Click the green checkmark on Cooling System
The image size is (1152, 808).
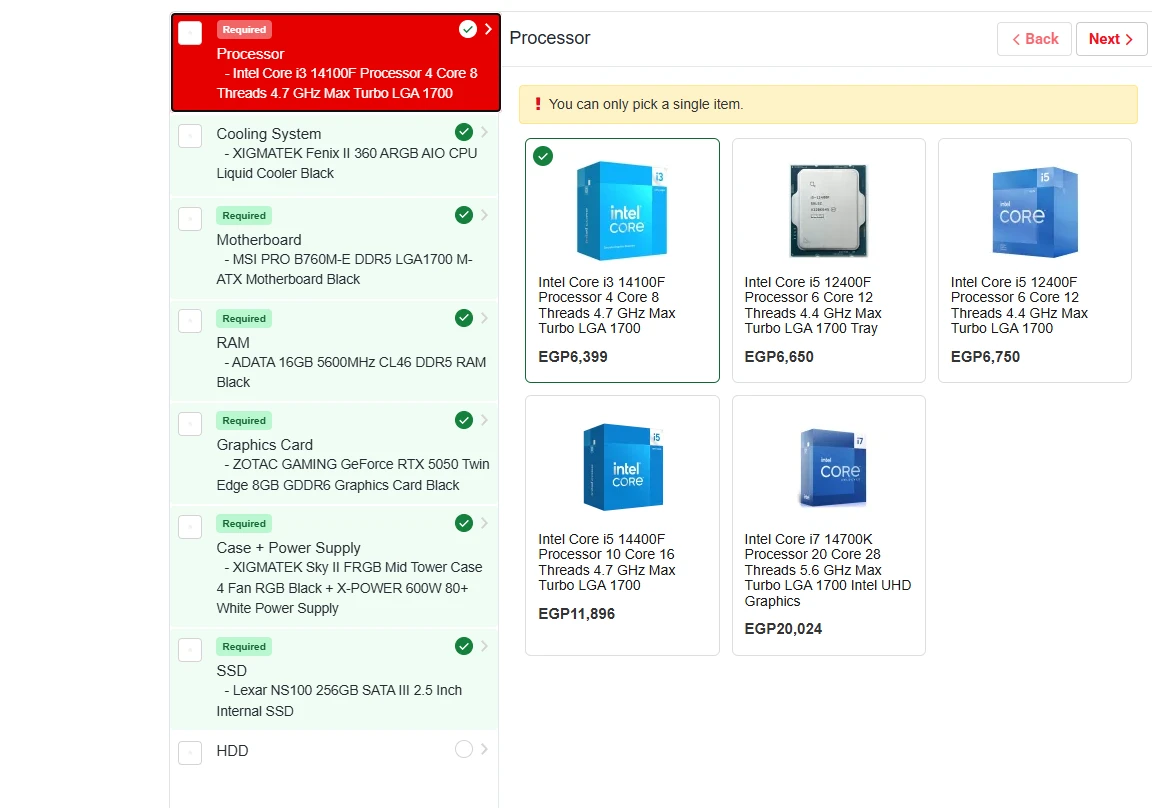click(463, 132)
